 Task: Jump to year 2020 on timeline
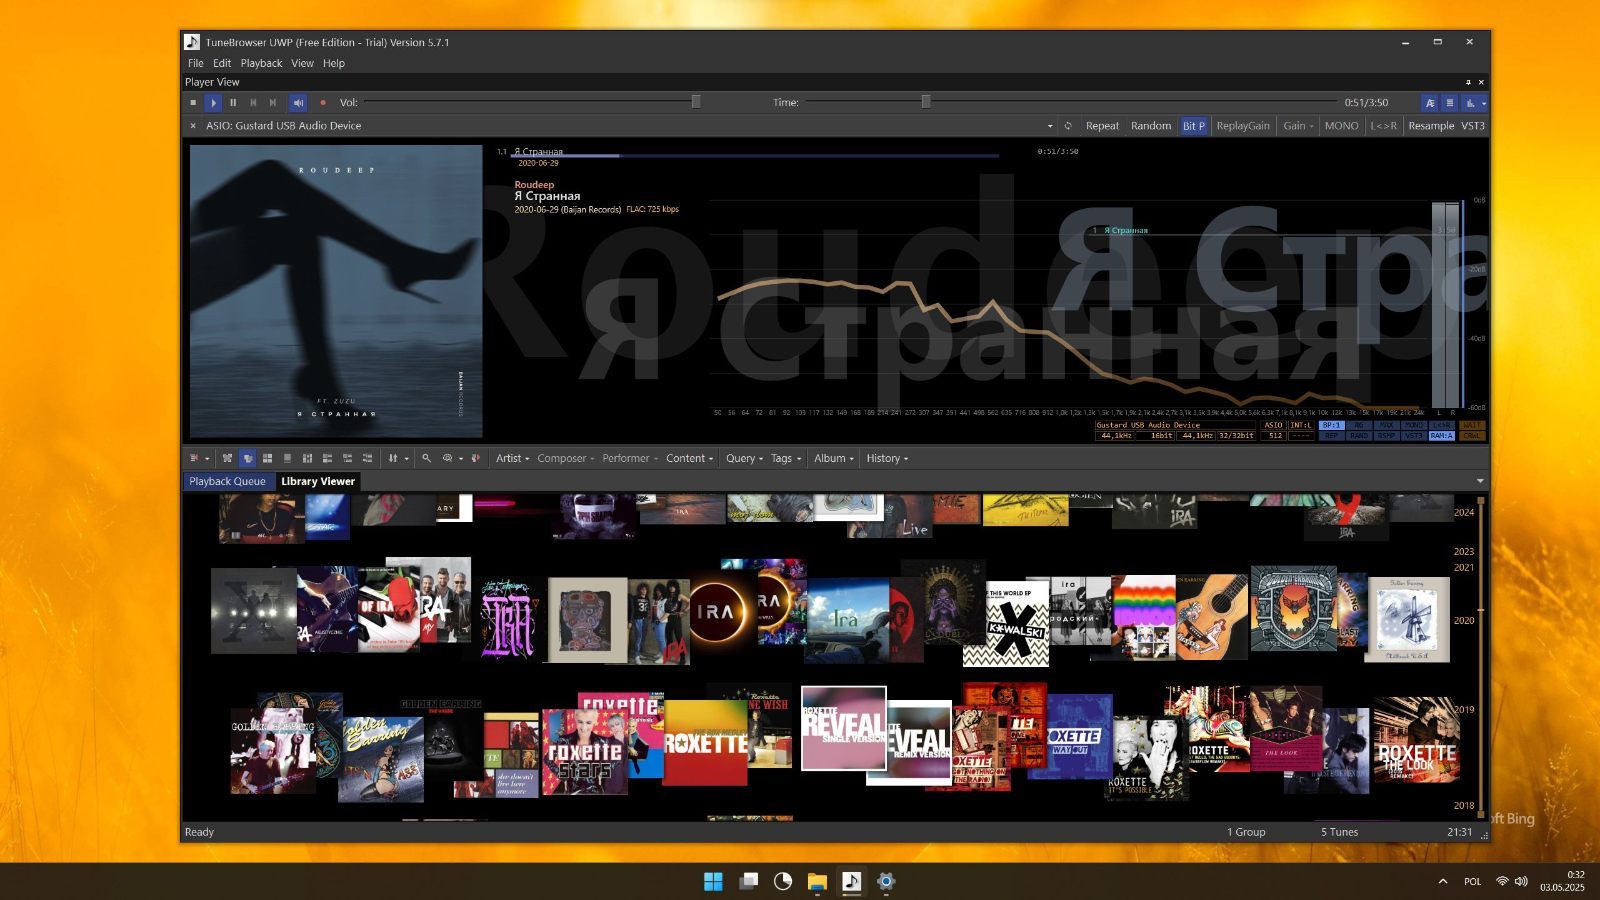click(1464, 620)
